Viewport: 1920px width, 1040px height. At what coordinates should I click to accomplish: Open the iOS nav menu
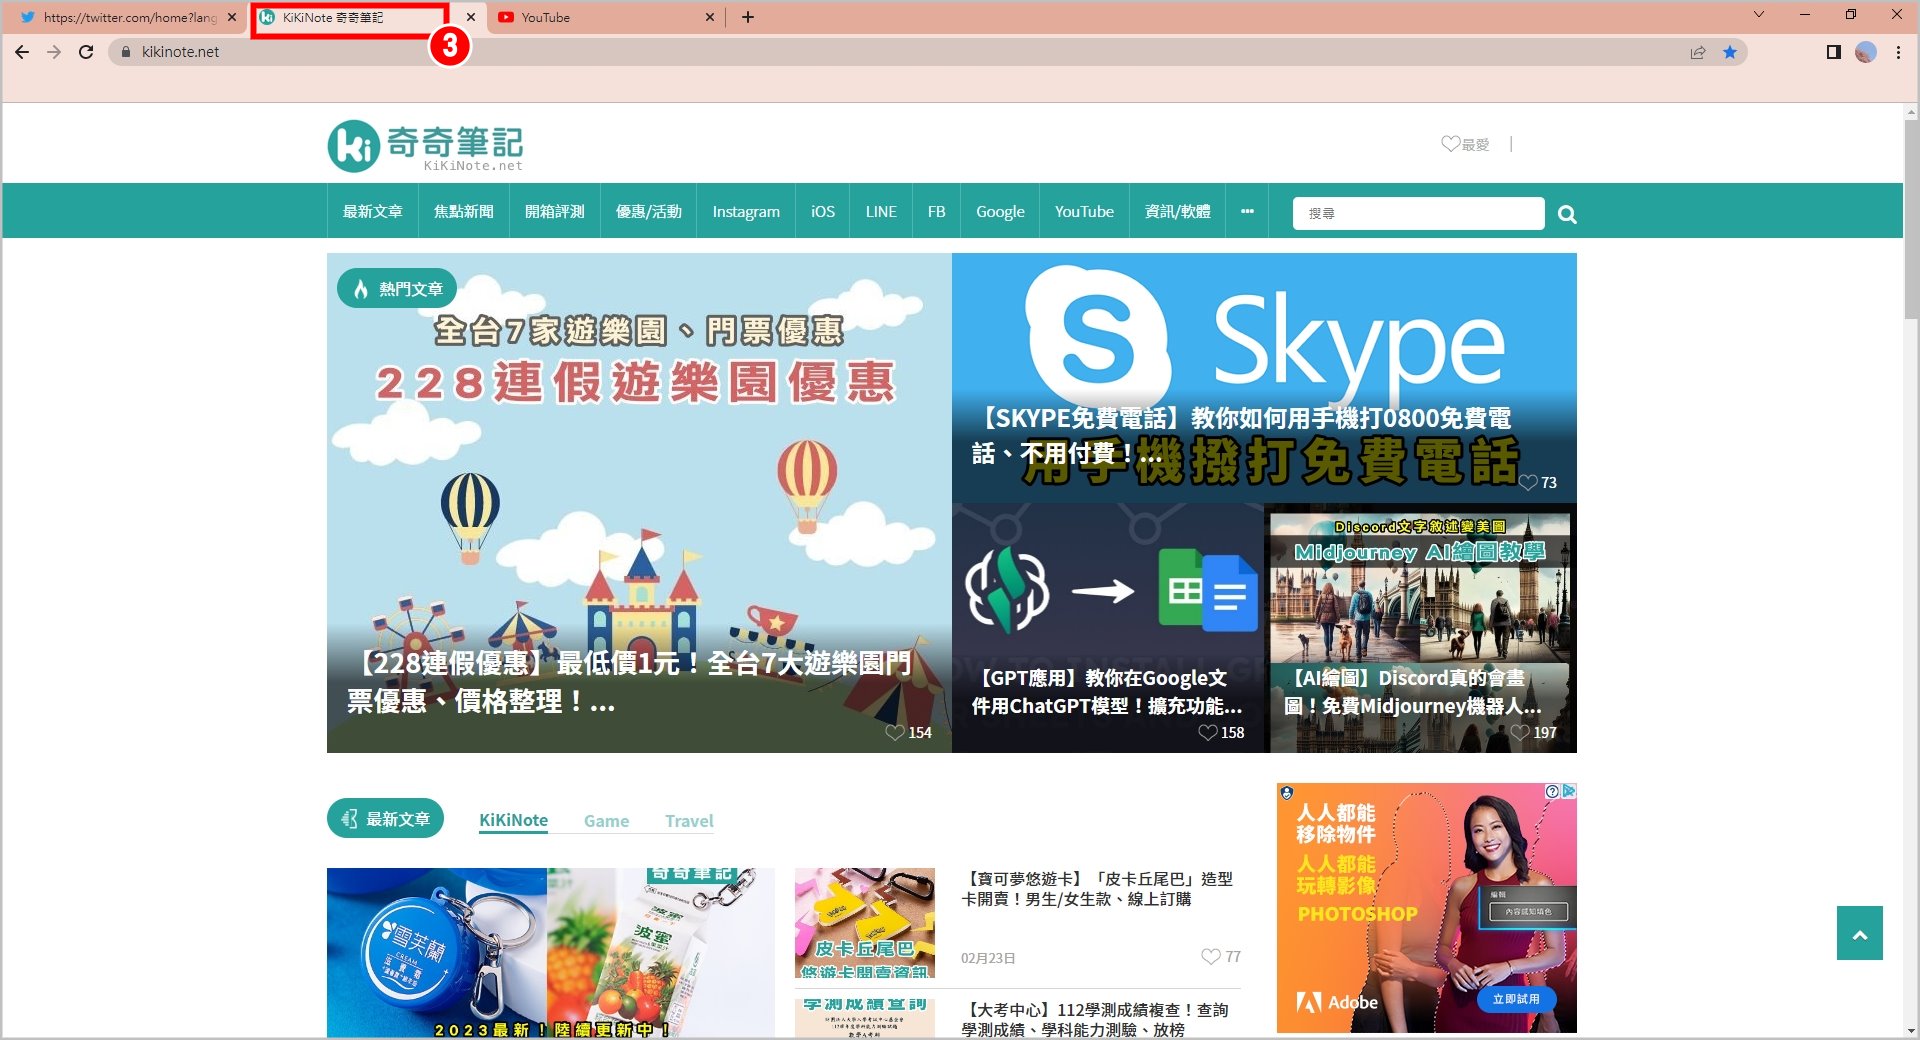click(x=822, y=211)
